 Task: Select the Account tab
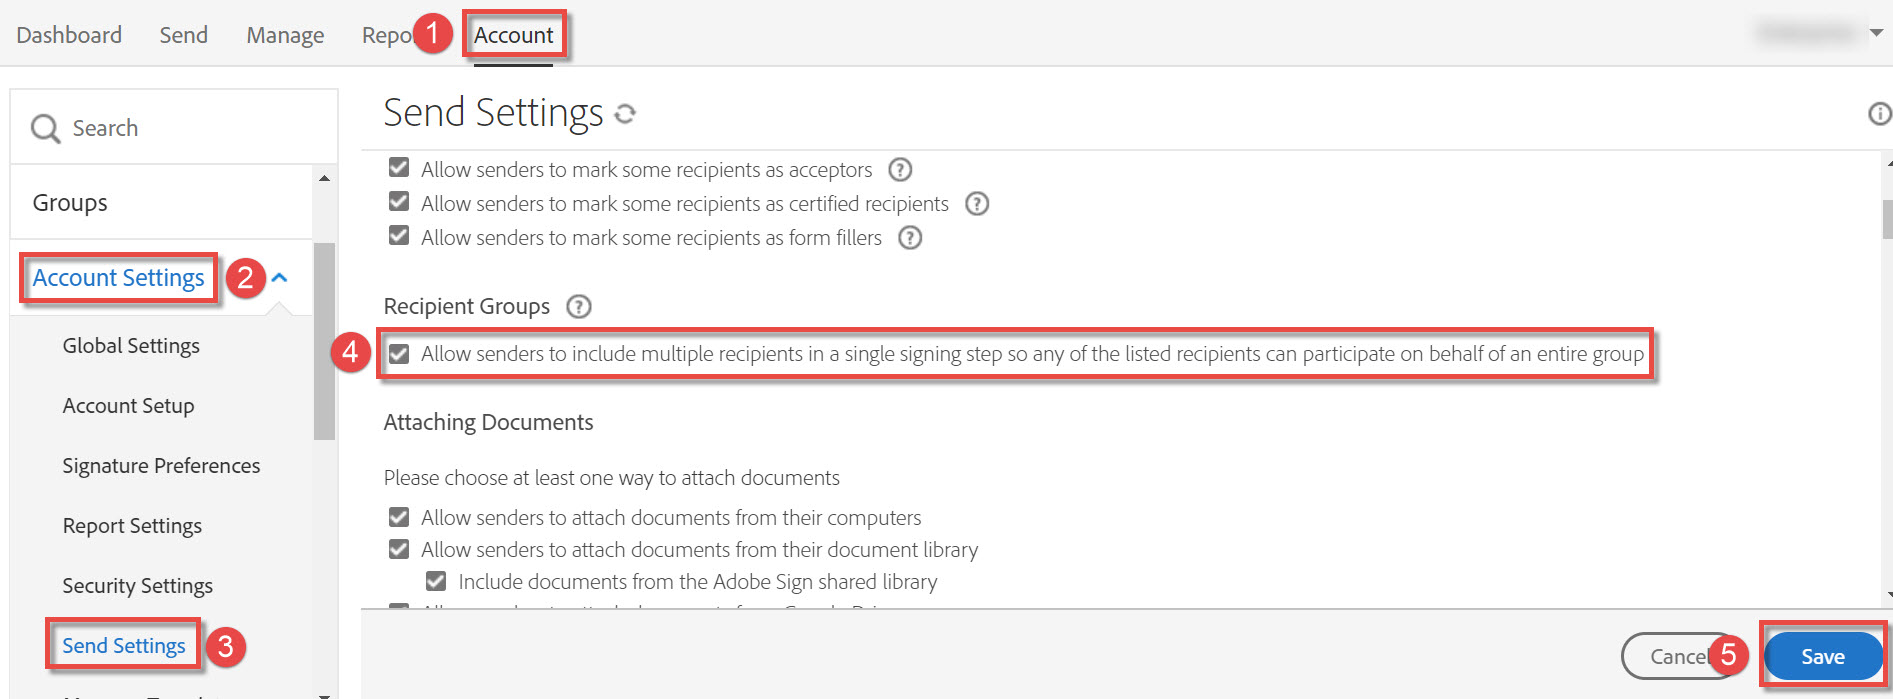pos(514,33)
